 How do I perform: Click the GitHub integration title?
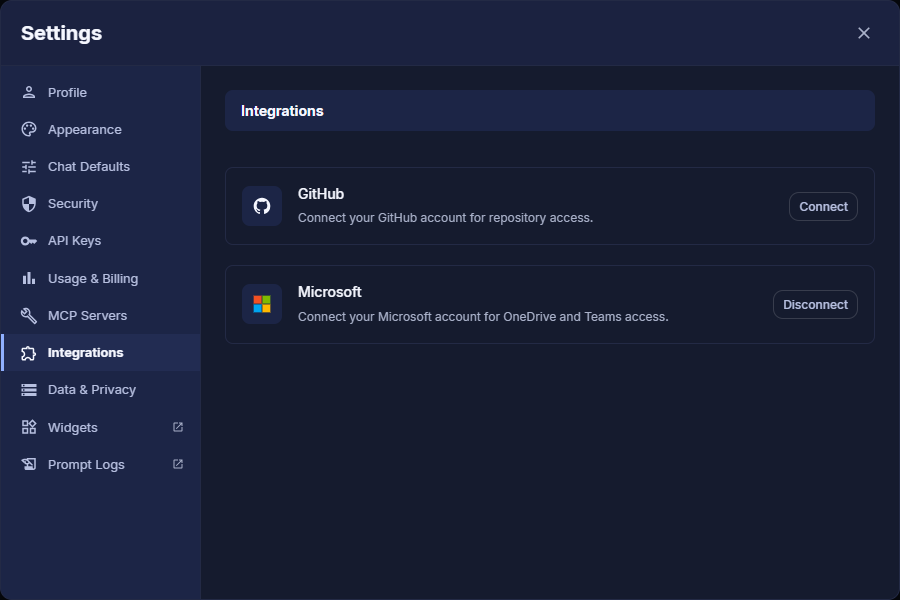click(321, 194)
